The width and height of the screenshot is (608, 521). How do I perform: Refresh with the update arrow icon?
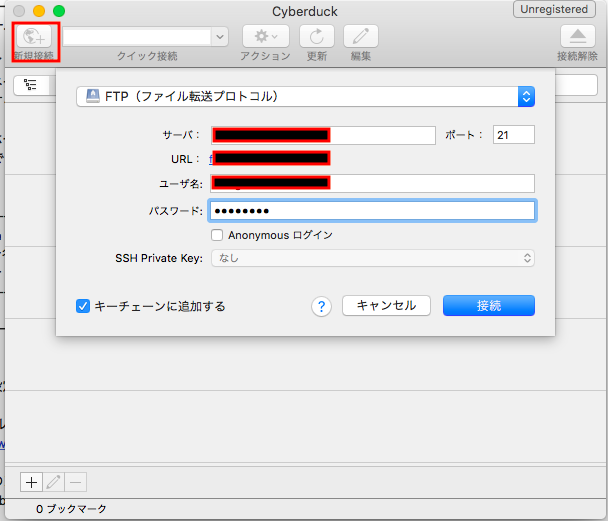(317, 36)
